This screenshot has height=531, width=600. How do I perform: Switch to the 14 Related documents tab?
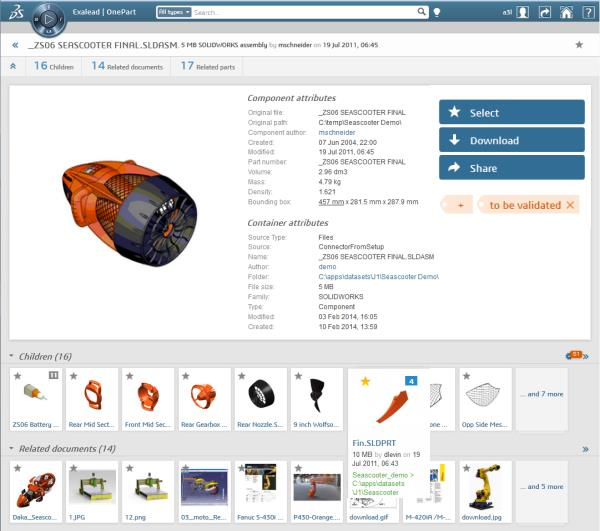[x=127, y=66]
